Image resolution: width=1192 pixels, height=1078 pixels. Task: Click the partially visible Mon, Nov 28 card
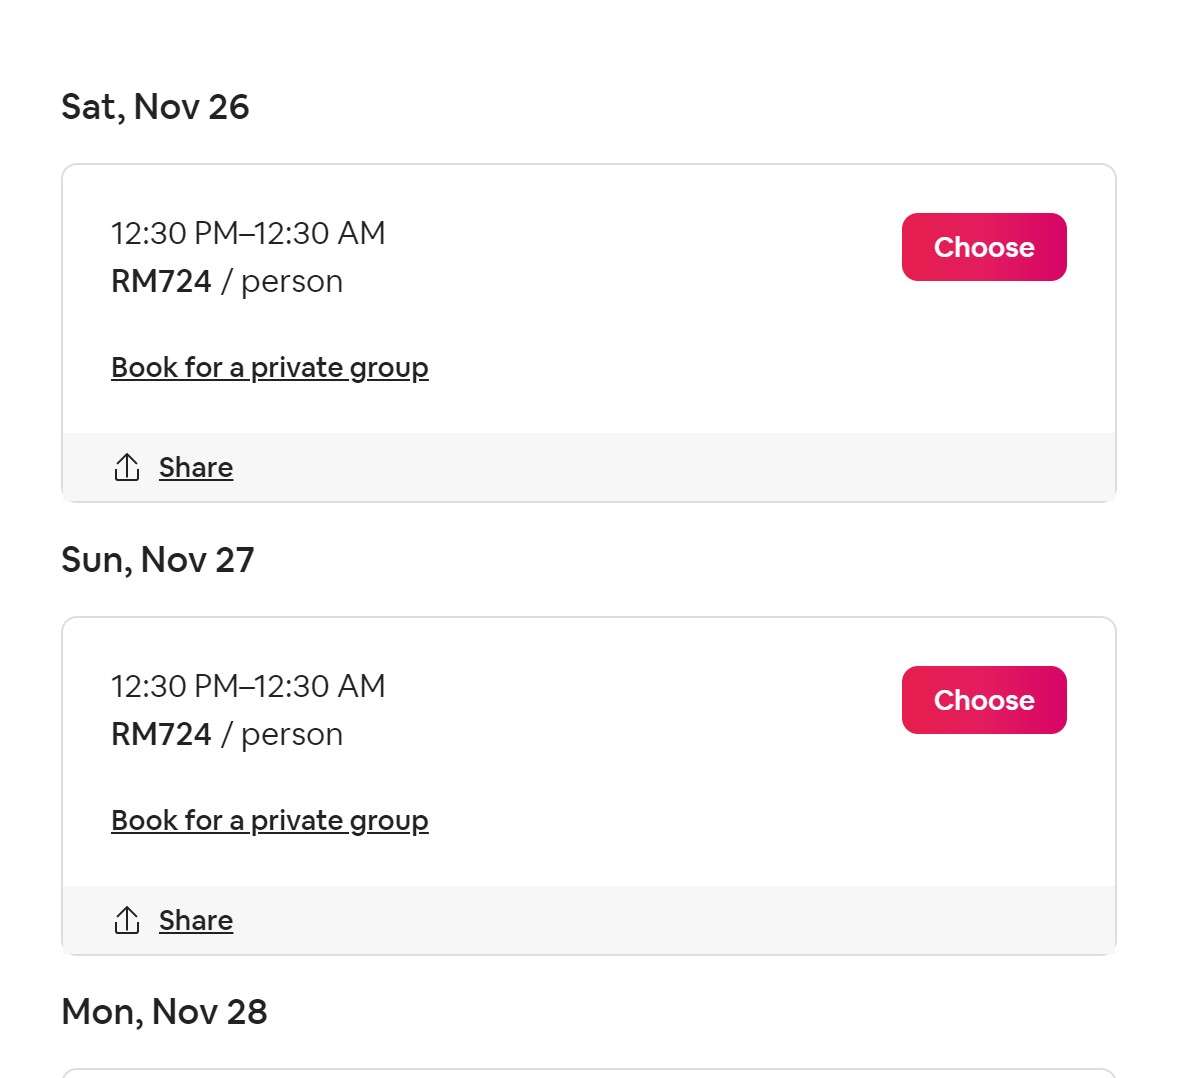pos(588,1073)
